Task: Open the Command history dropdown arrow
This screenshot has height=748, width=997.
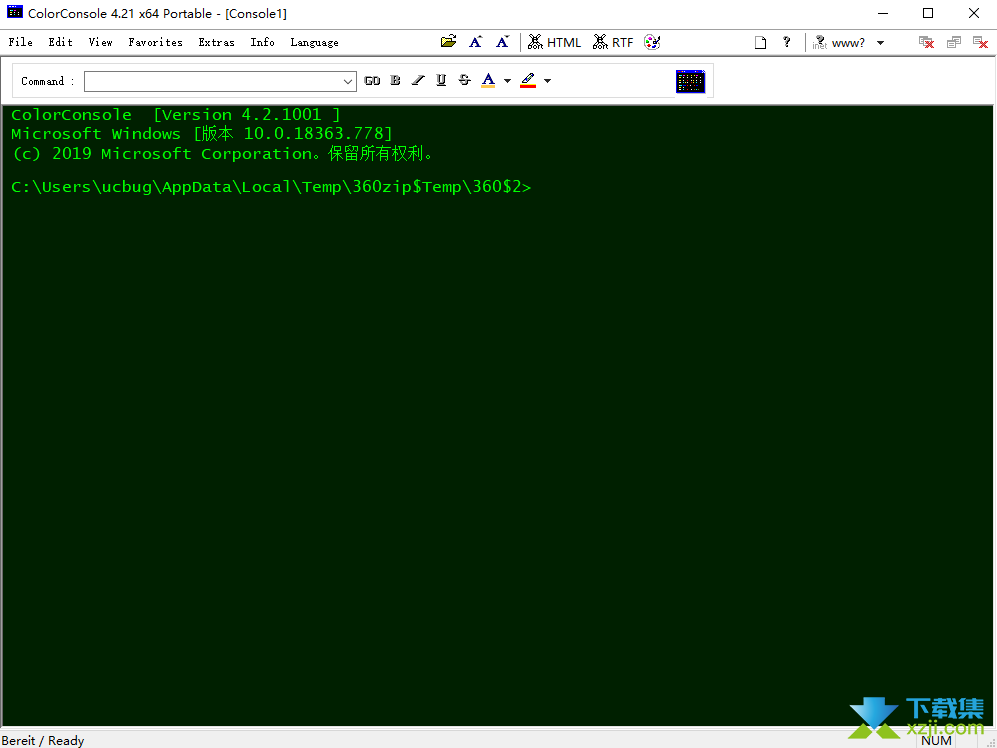Action: coord(348,81)
